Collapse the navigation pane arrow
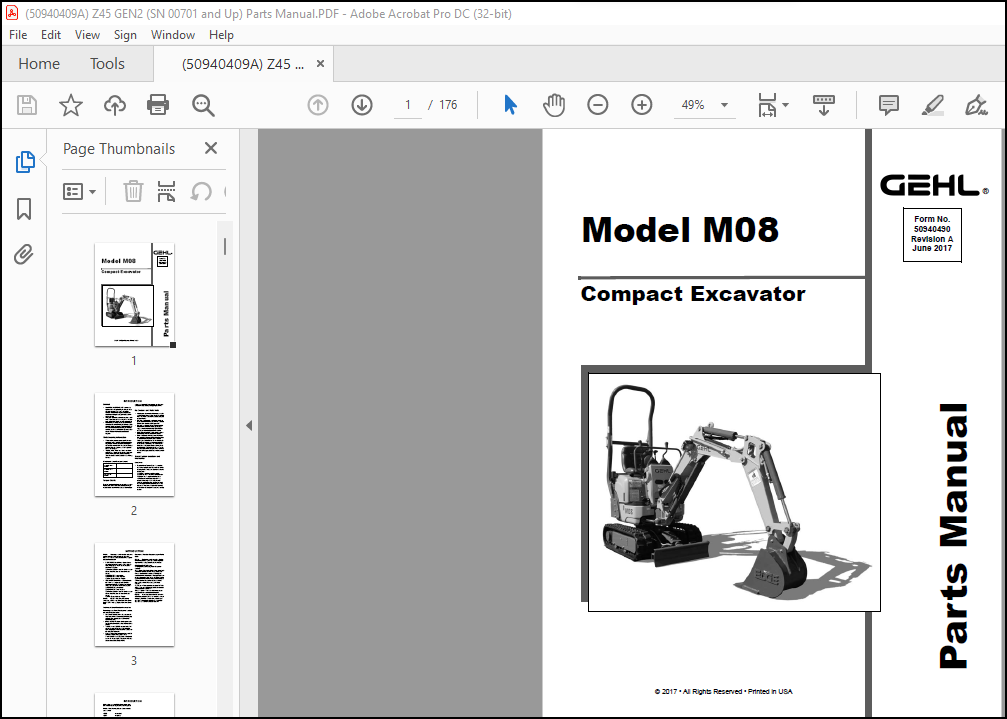The height and width of the screenshot is (719, 1007). click(249, 425)
